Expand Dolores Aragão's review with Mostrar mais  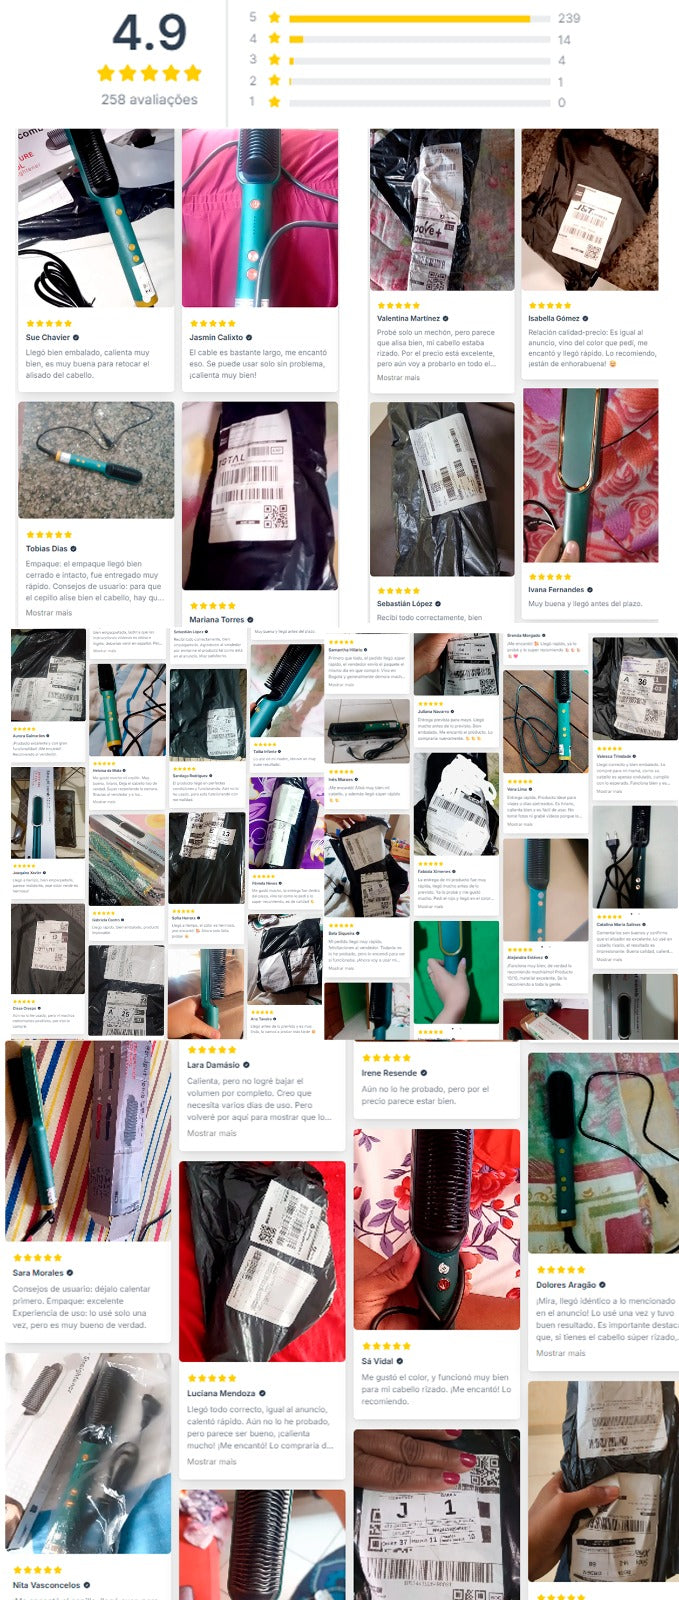pos(560,1353)
